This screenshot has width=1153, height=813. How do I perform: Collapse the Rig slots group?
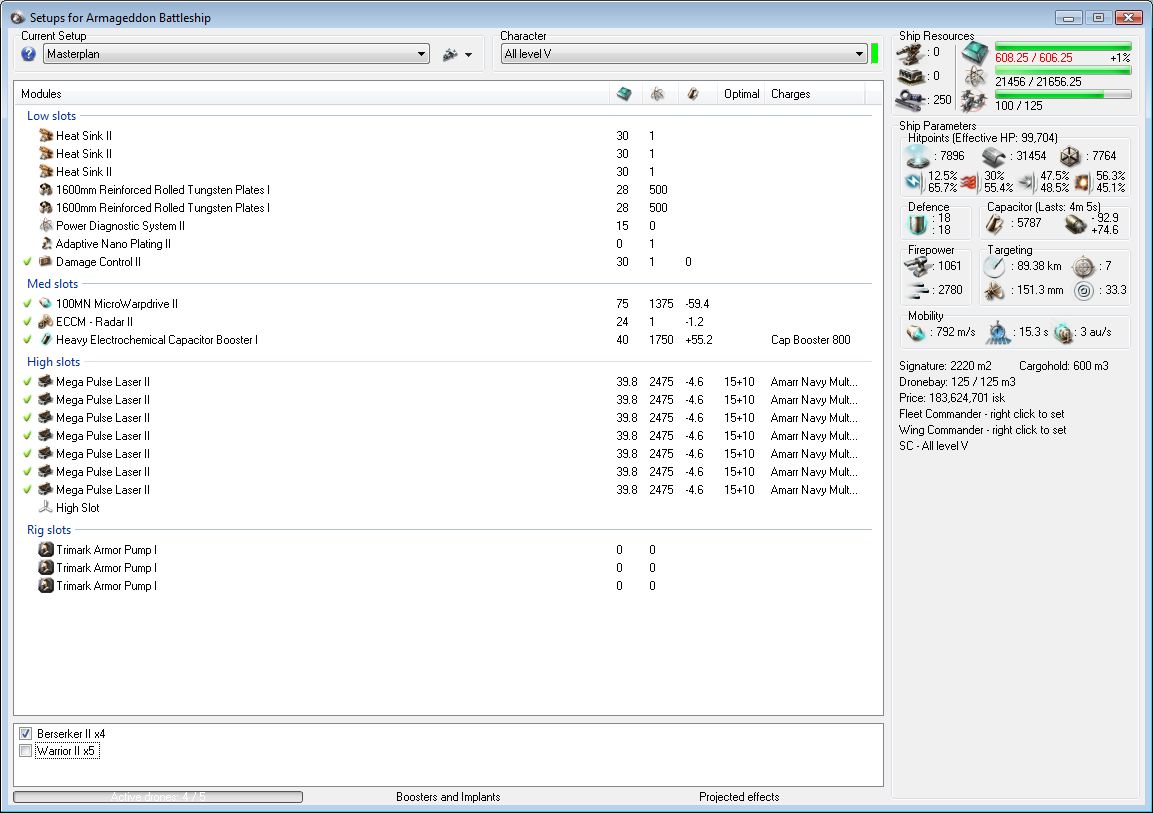click(x=49, y=530)
